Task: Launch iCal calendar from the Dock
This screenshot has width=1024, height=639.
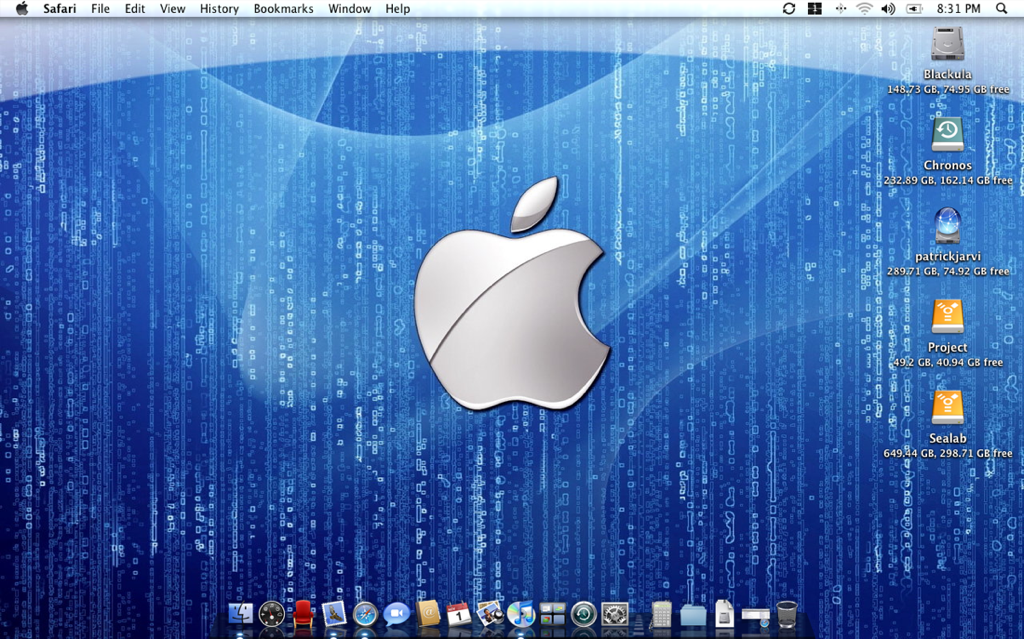Action: [458, 614]
